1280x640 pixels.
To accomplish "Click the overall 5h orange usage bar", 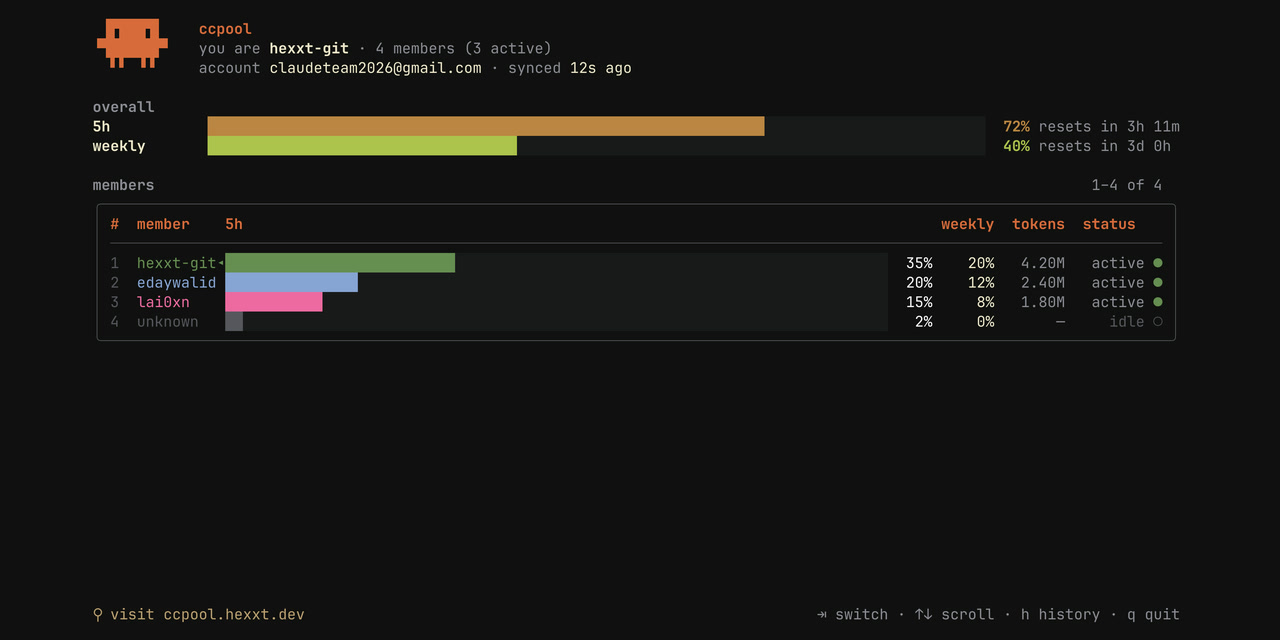I will [486, 126].
